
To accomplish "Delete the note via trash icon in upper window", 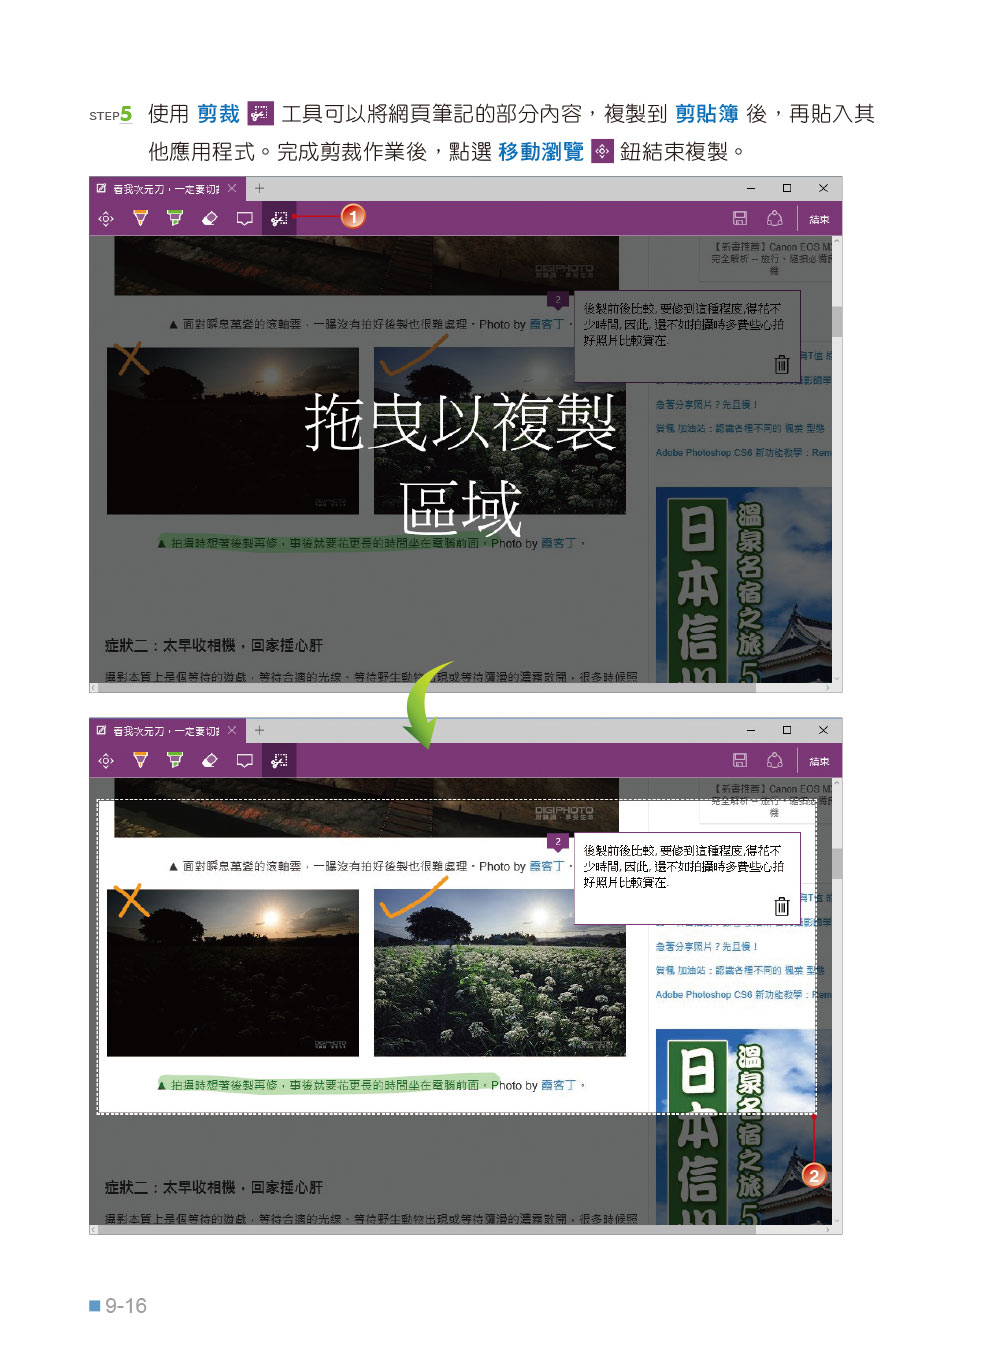I will [x=782, y=365].
